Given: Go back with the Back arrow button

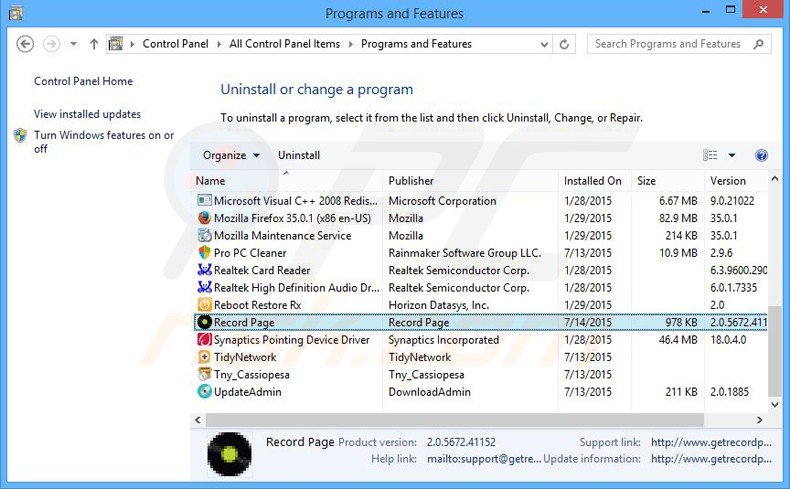Looking at the screenshot, I should [x=25, y=44].
